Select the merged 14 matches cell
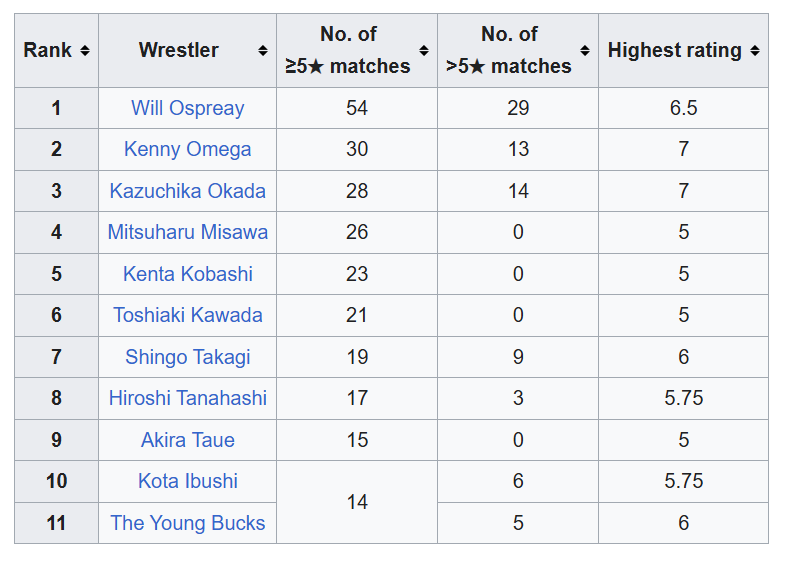The image size is (785, 561). pyautogui.click(x=357, y=502)
